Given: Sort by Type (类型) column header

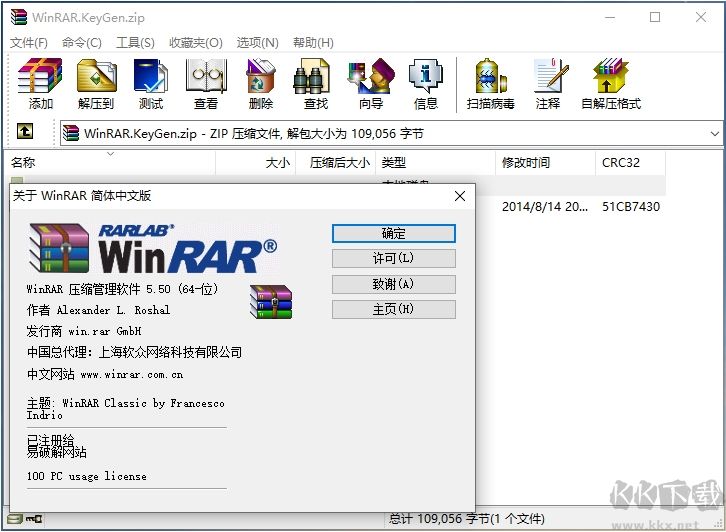Looking at the screenshot, I should click(x=435, y=163).
